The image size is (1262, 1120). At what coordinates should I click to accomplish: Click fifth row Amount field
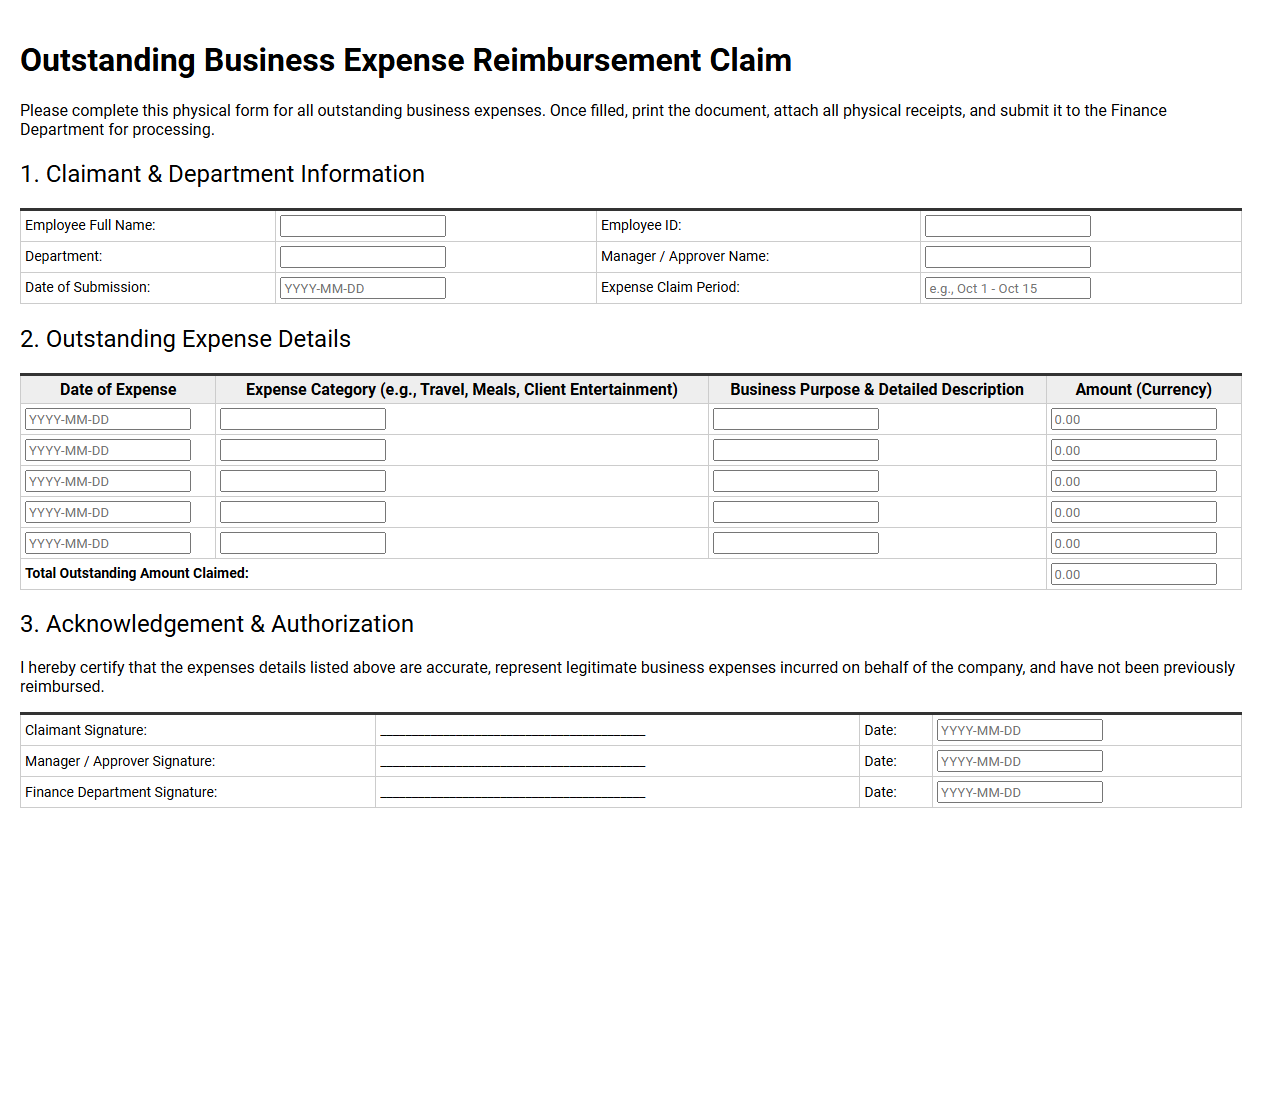pyautogui.click(x=1134, y=543)
